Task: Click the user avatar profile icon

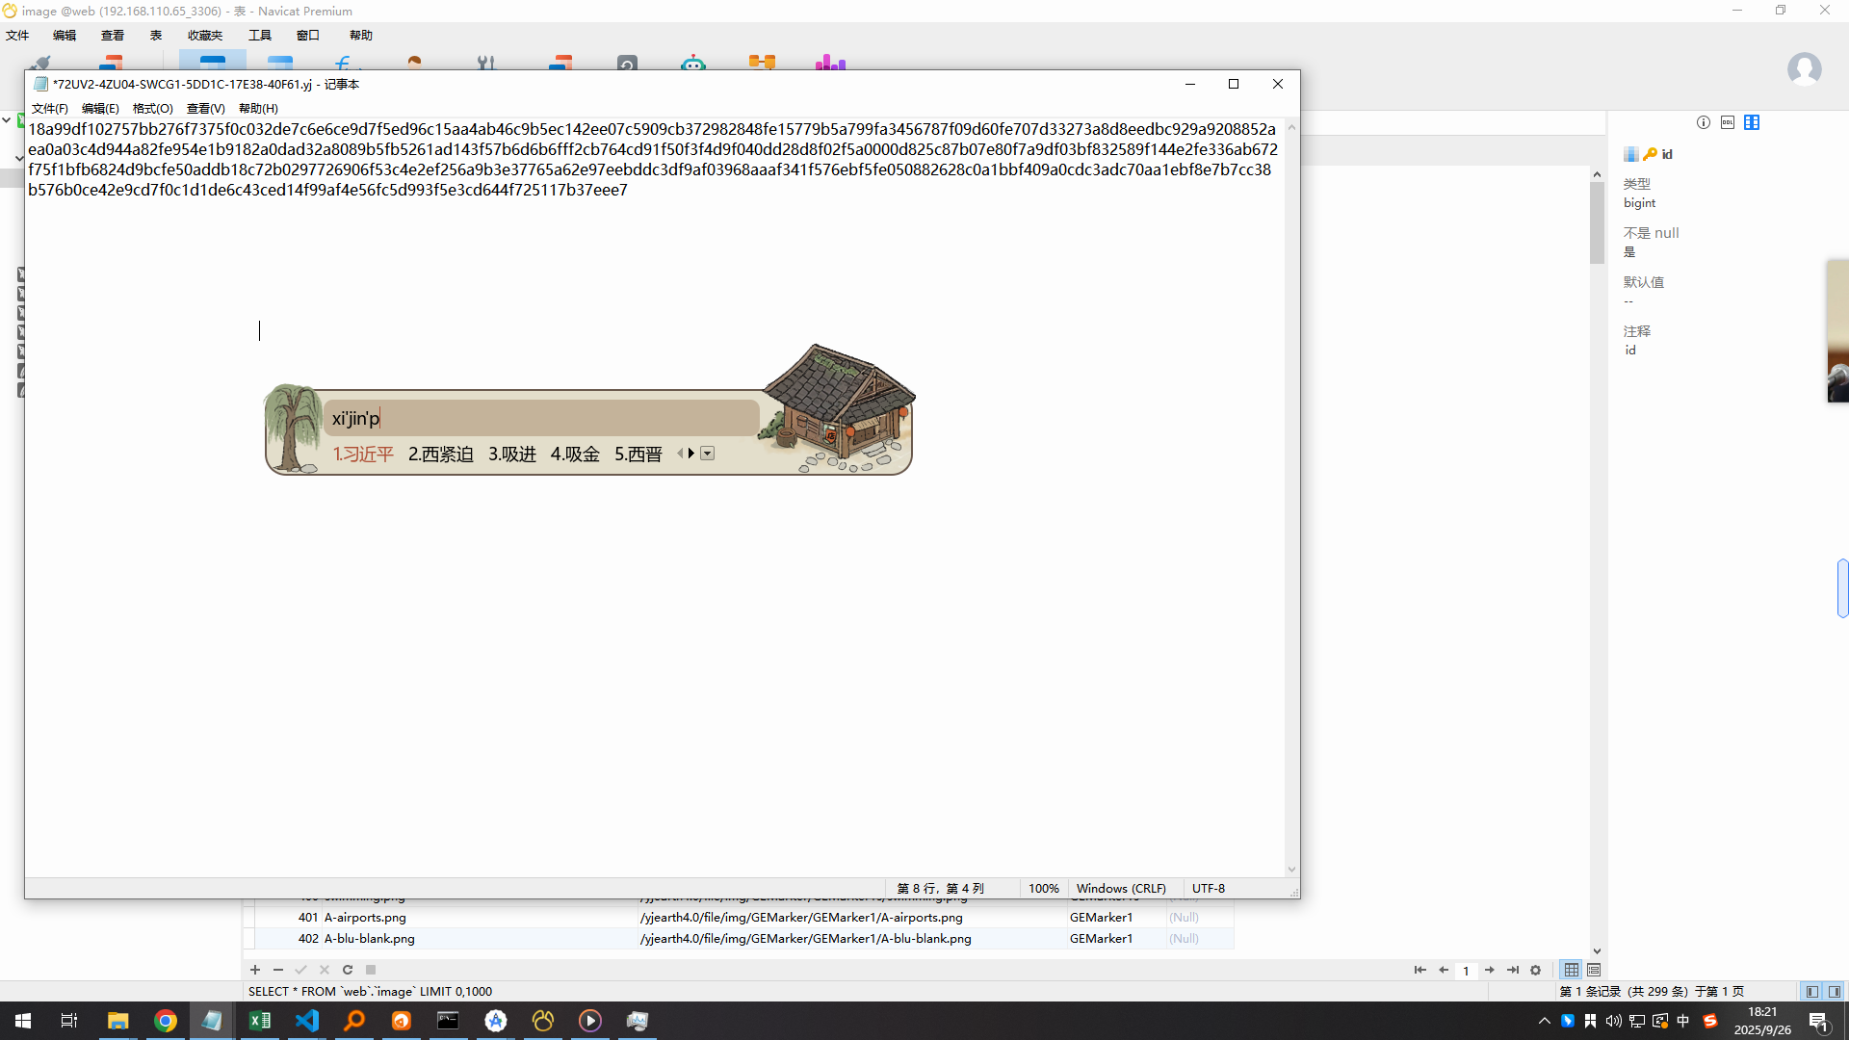Action: (x=1803, y=69)
